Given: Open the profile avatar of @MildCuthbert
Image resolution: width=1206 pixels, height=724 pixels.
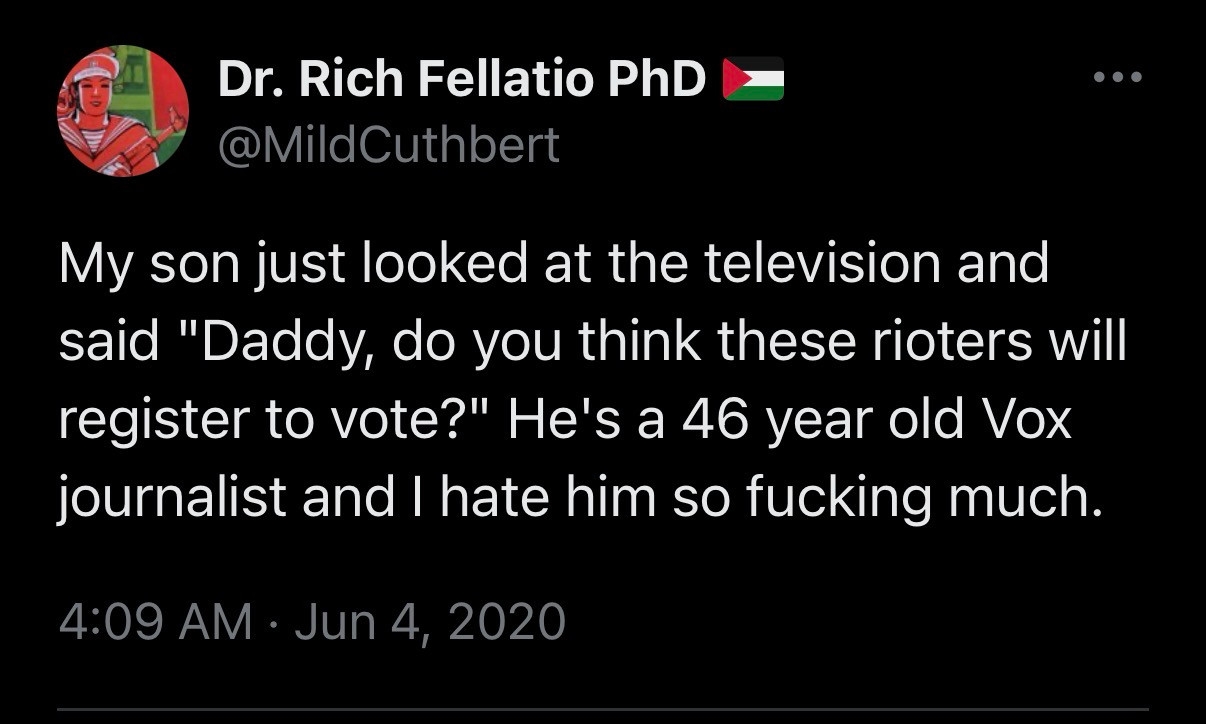Looking at the screenshot, I should pyautogui.click(x=124, y=112).
